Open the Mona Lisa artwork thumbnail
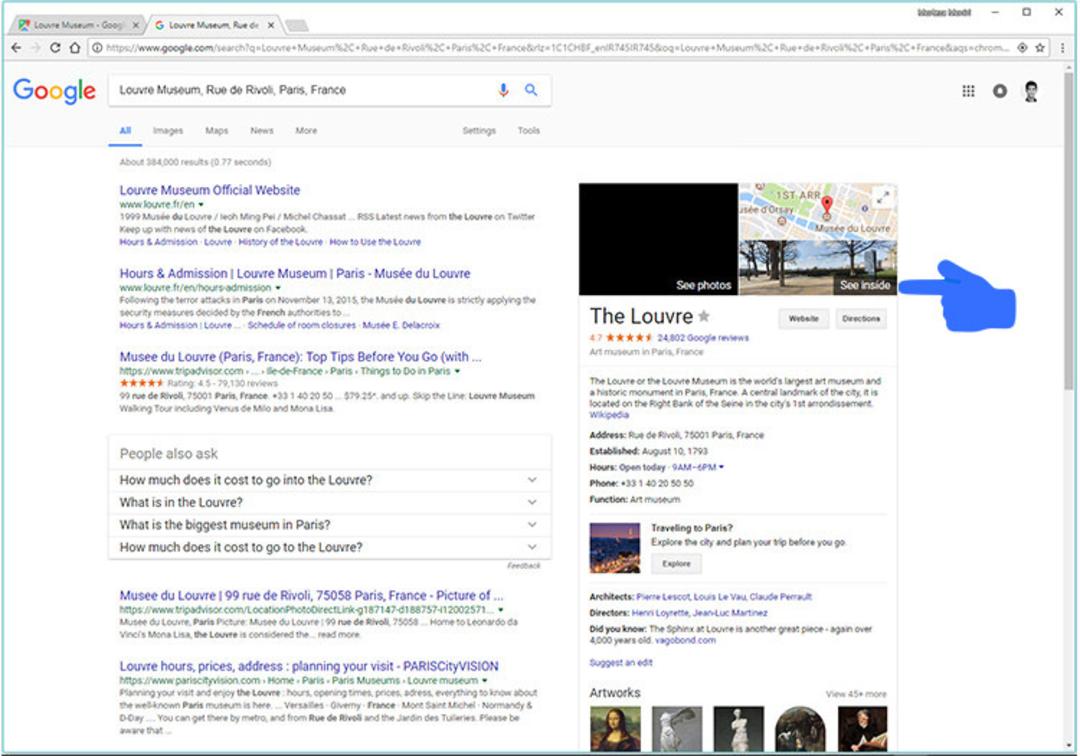The image size is (1080, 756). [x=615, y=728]
